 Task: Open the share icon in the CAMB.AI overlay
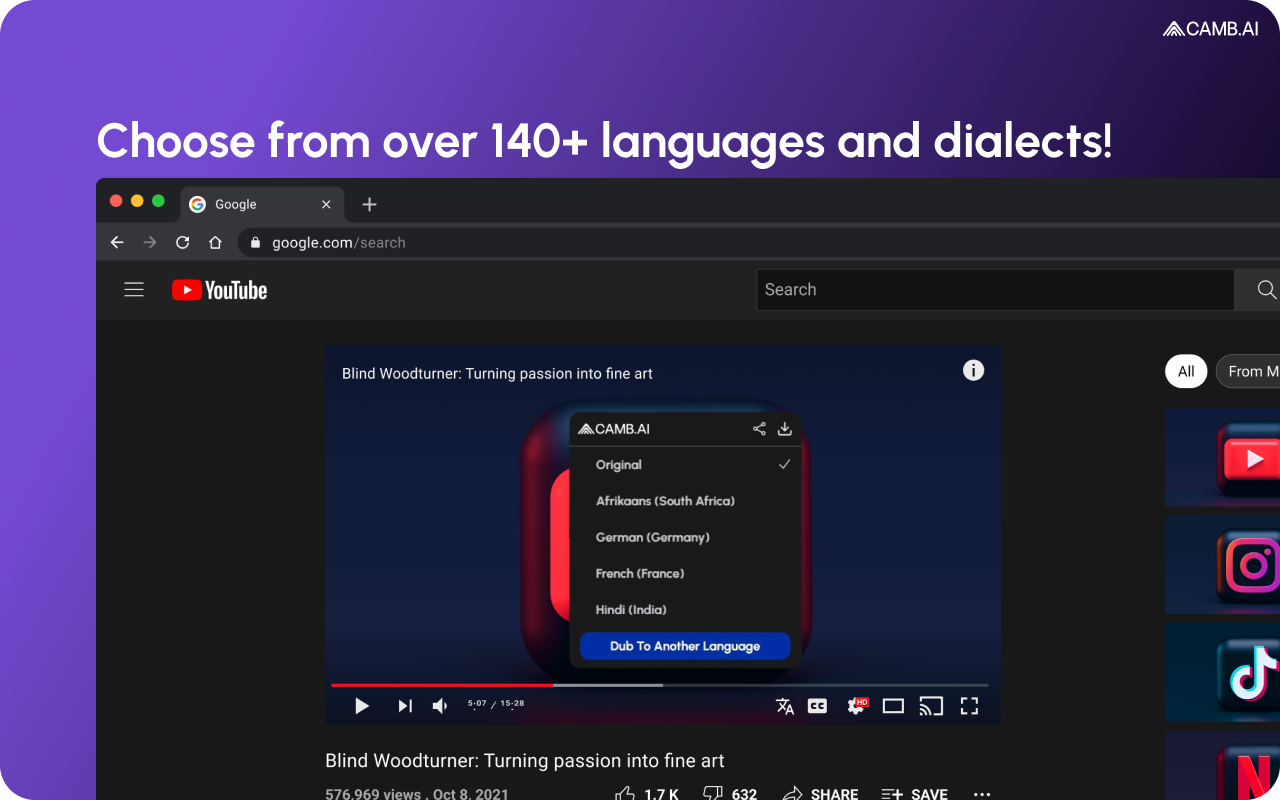point(759,428)
